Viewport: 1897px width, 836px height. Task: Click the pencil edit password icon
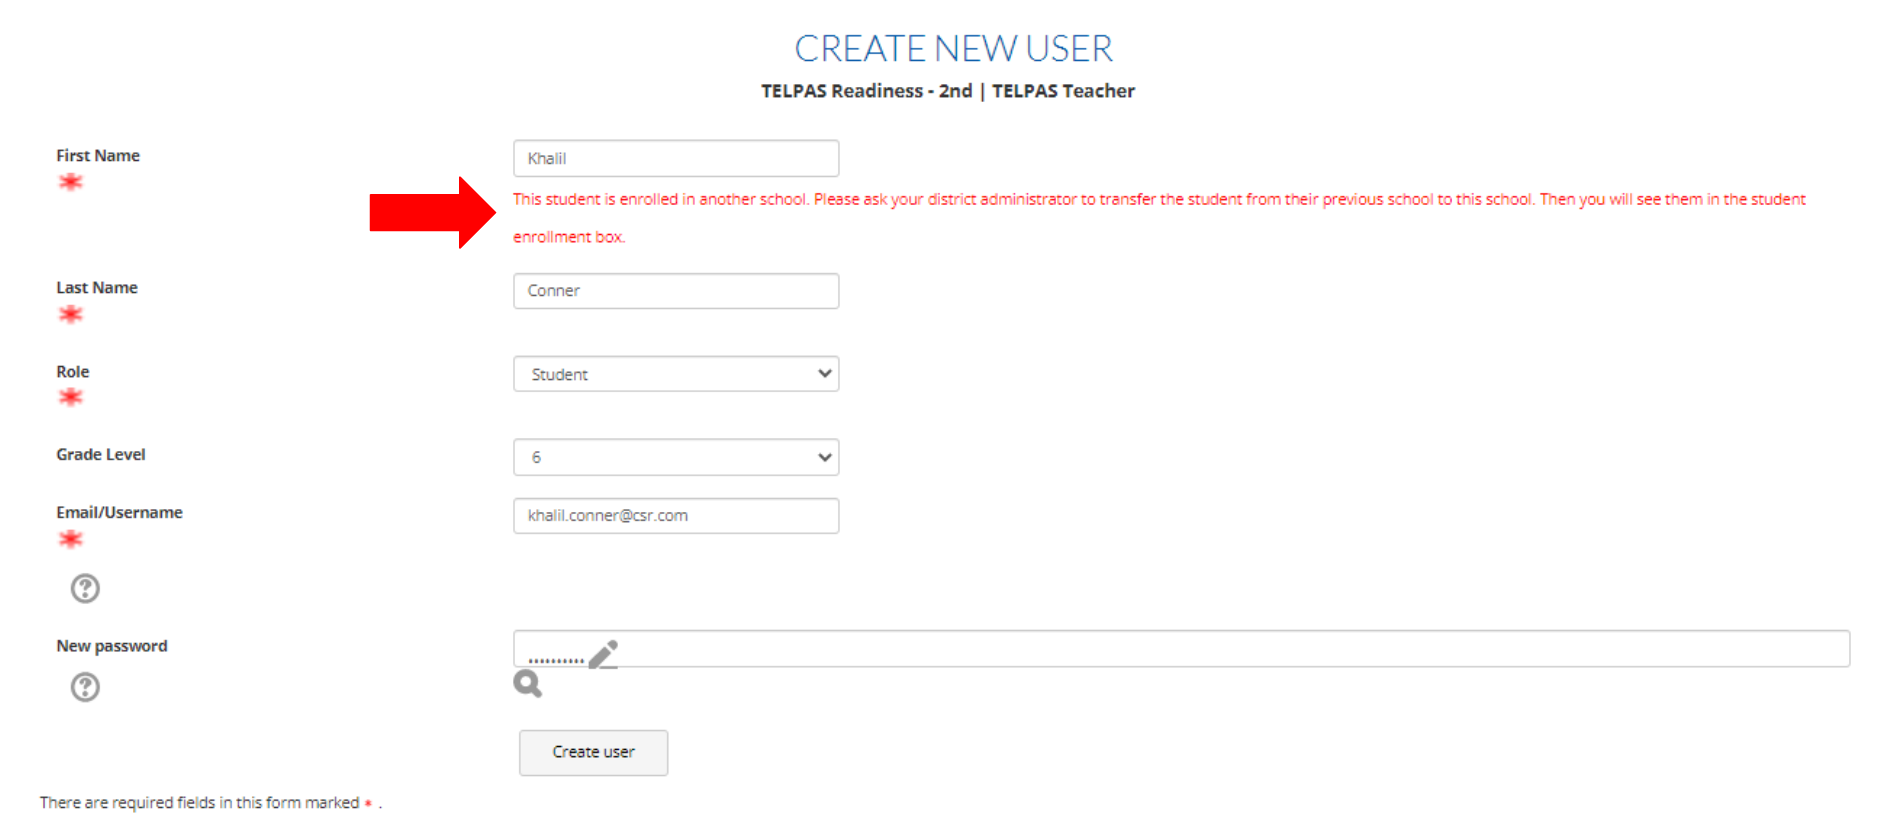click(x=603, y=655)
